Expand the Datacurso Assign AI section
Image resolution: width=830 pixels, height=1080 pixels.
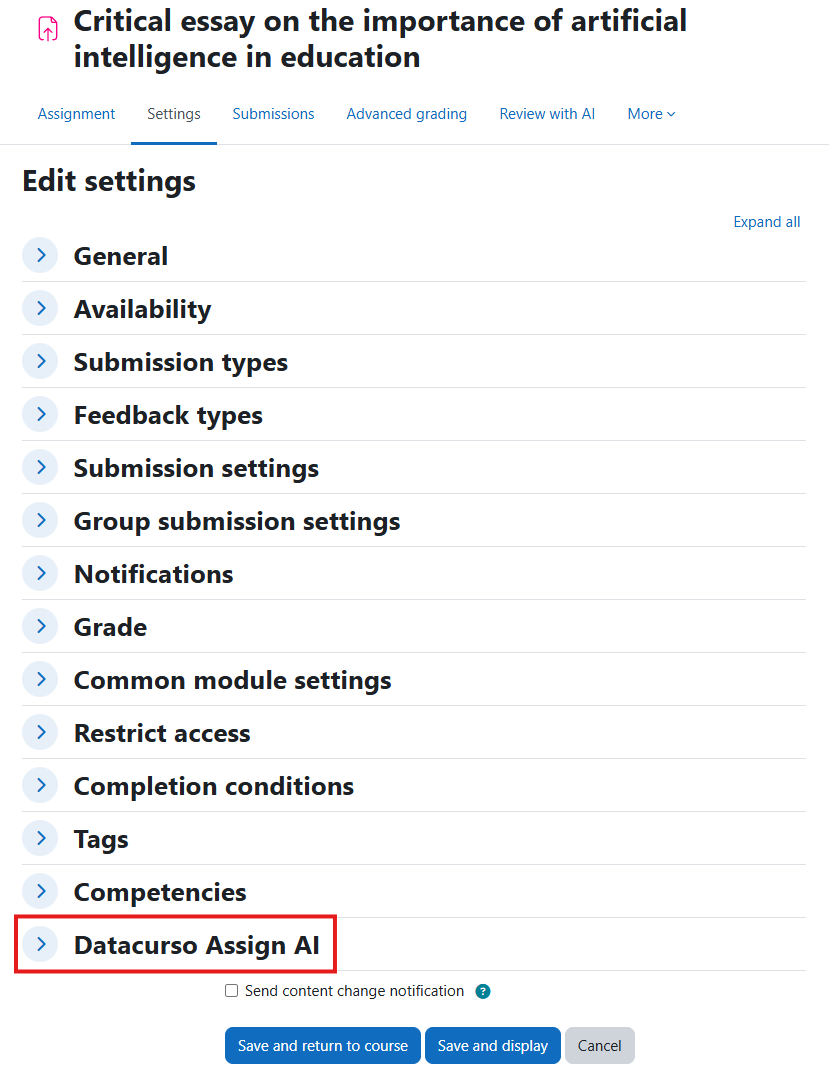click(39, 944)
